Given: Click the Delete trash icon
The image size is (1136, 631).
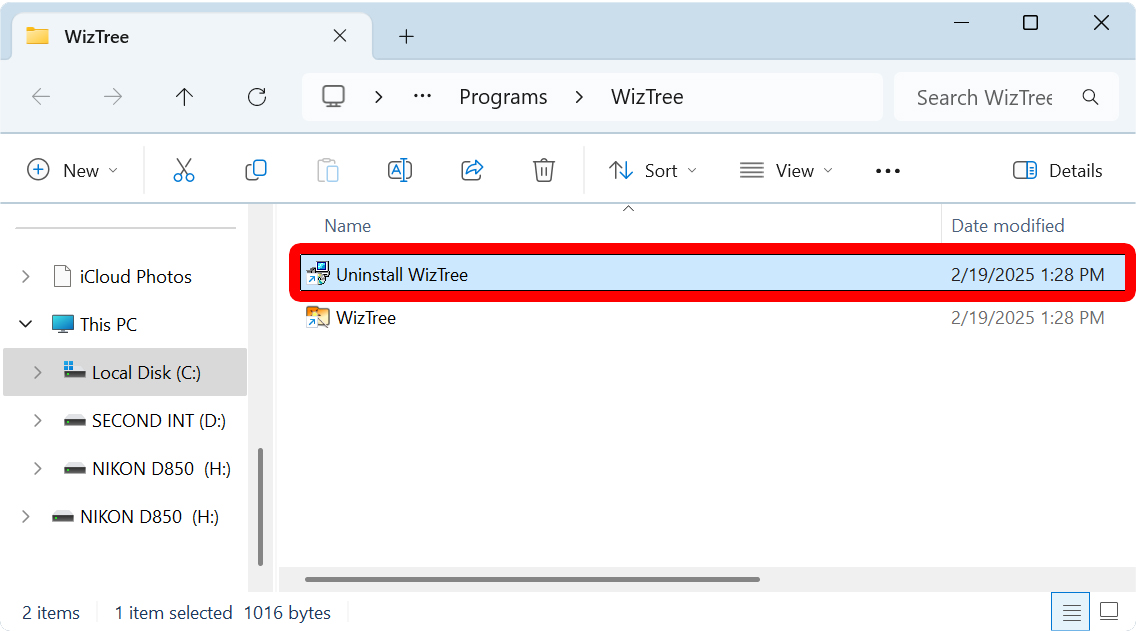Looking at the screenshot, I should 544,170.
